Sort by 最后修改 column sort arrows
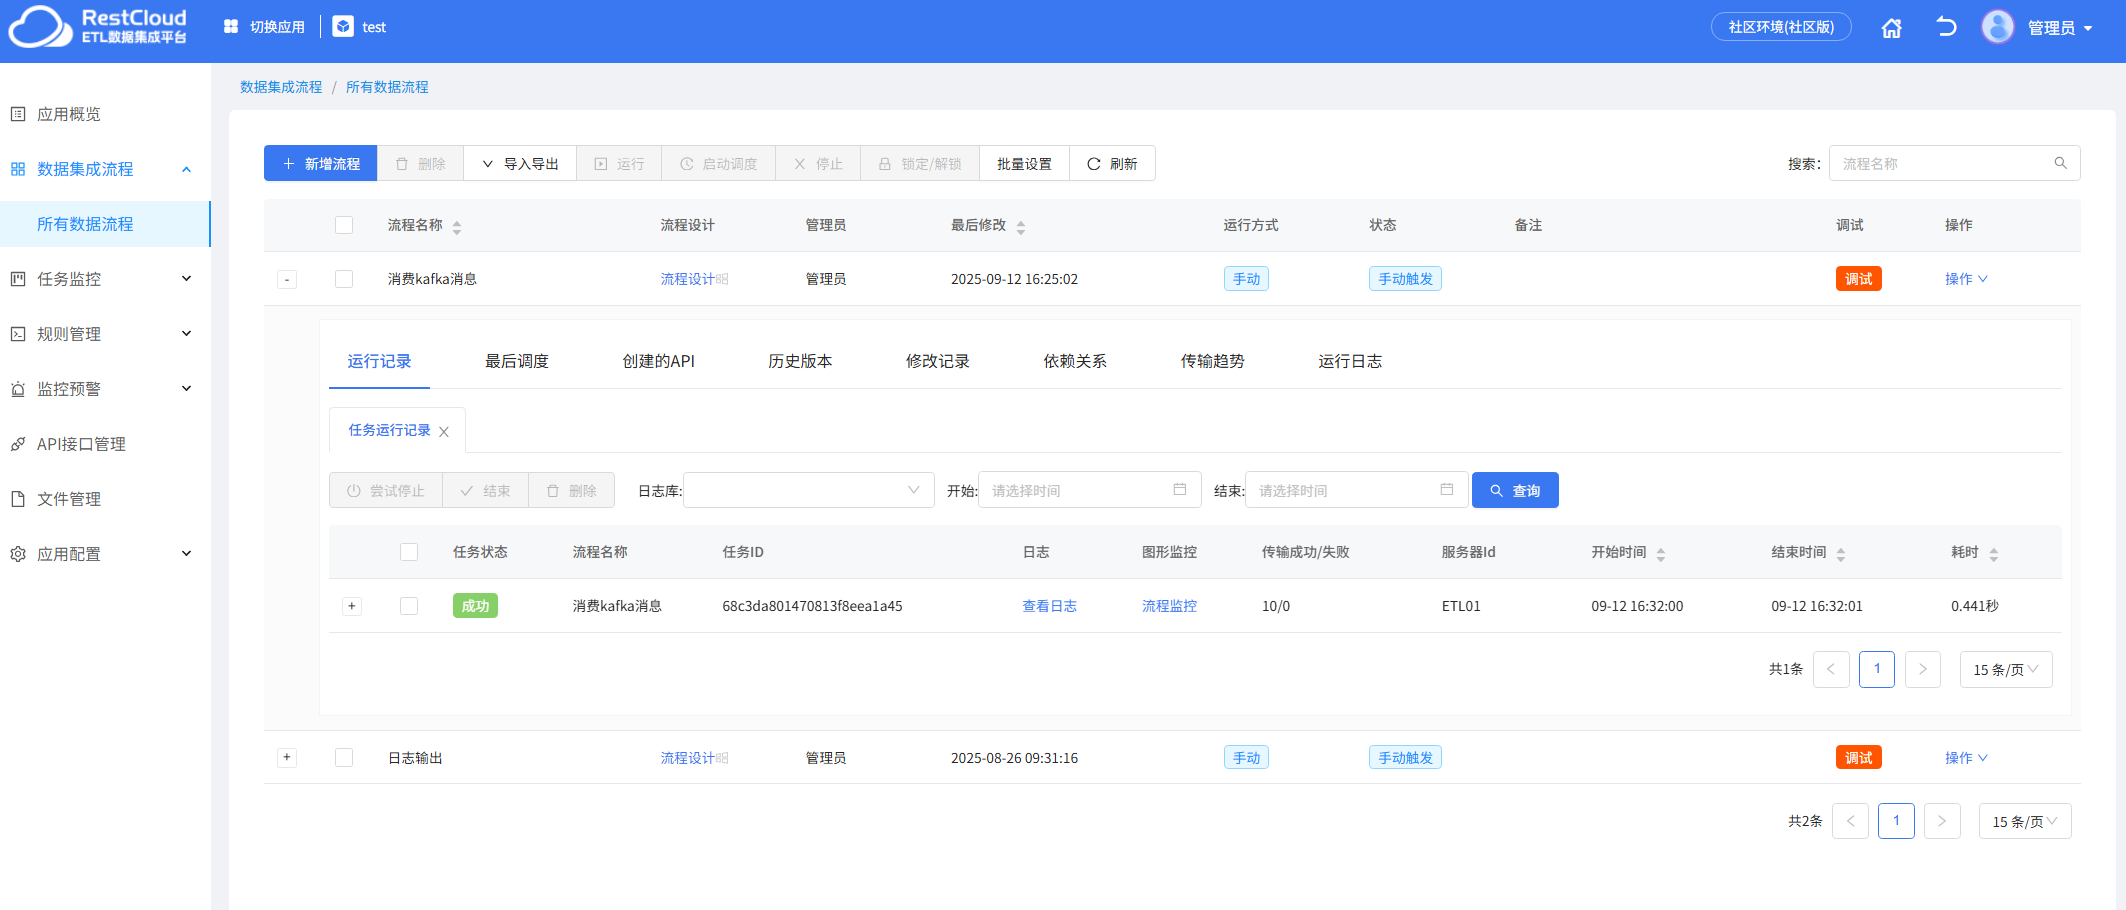 point(1021,227)
